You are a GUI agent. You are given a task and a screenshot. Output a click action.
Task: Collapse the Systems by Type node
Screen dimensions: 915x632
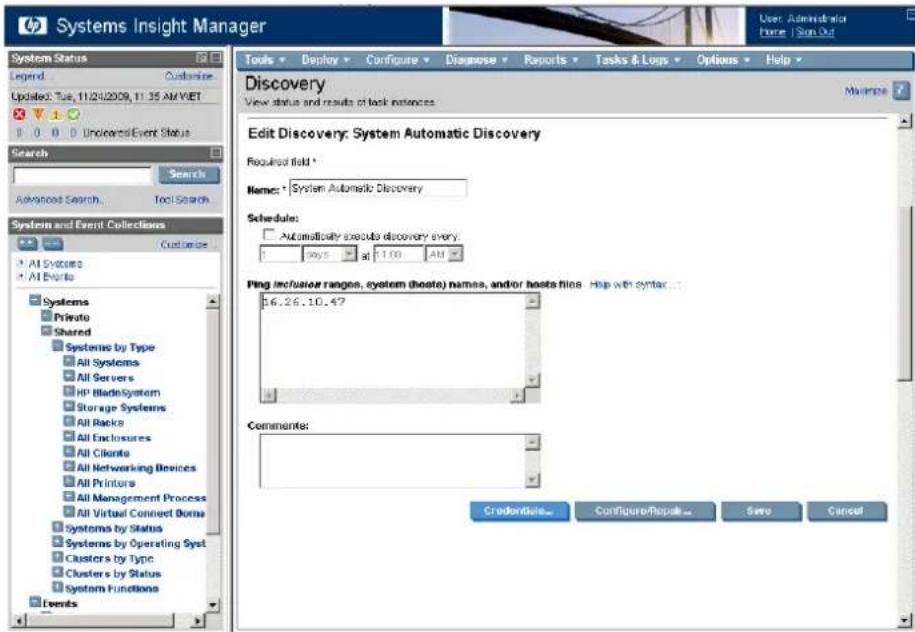click(x=58, y=347)
